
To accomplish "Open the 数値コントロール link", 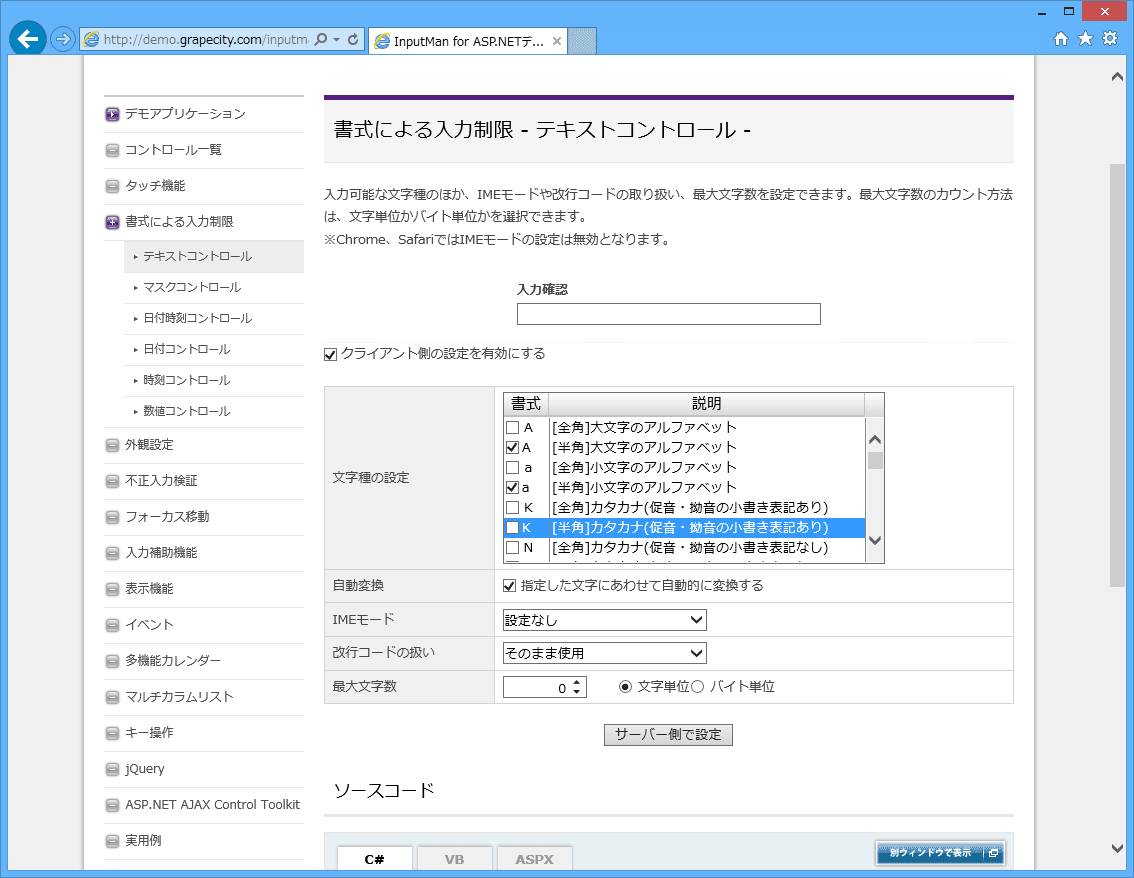I will click(187, 412).
